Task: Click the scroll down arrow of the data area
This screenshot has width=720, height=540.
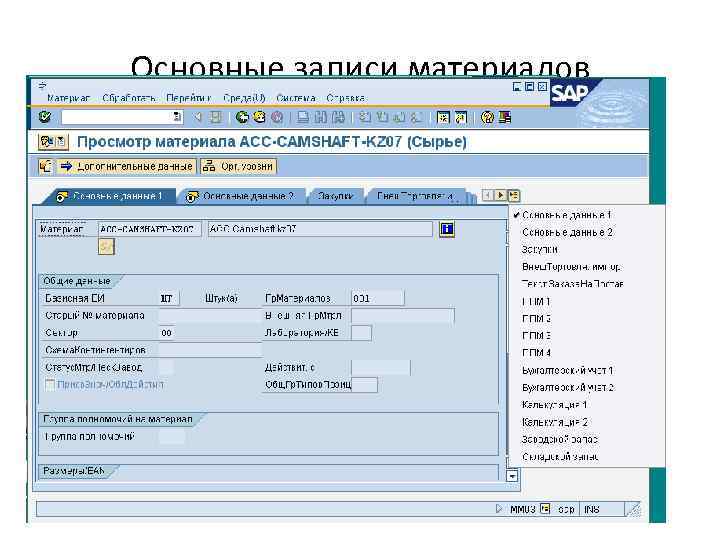Action: (512, 476)
